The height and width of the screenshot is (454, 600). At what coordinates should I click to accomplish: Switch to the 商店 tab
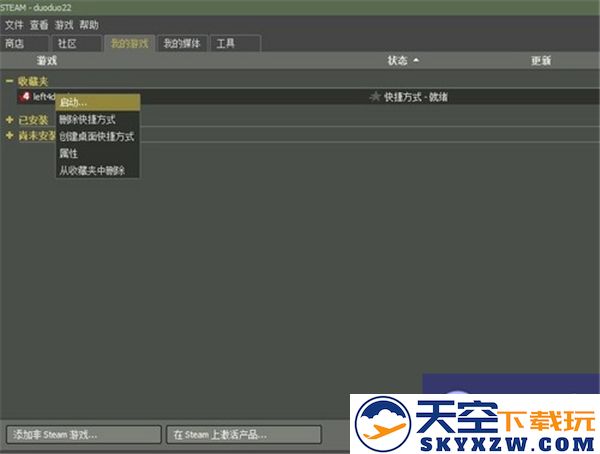(x=24, y=43)
